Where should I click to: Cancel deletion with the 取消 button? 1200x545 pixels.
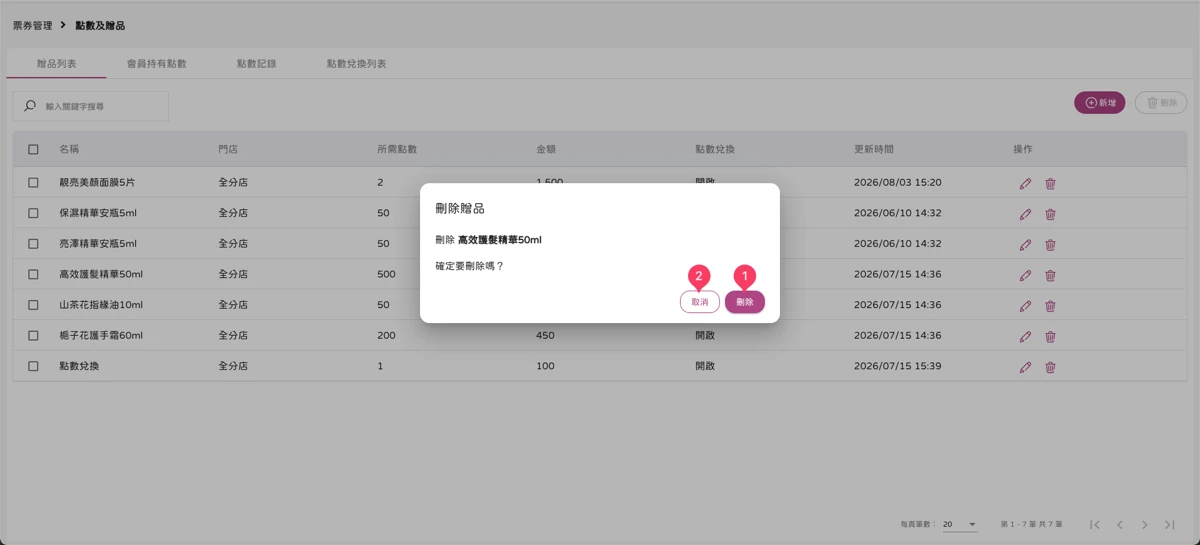tap(700, 302)
